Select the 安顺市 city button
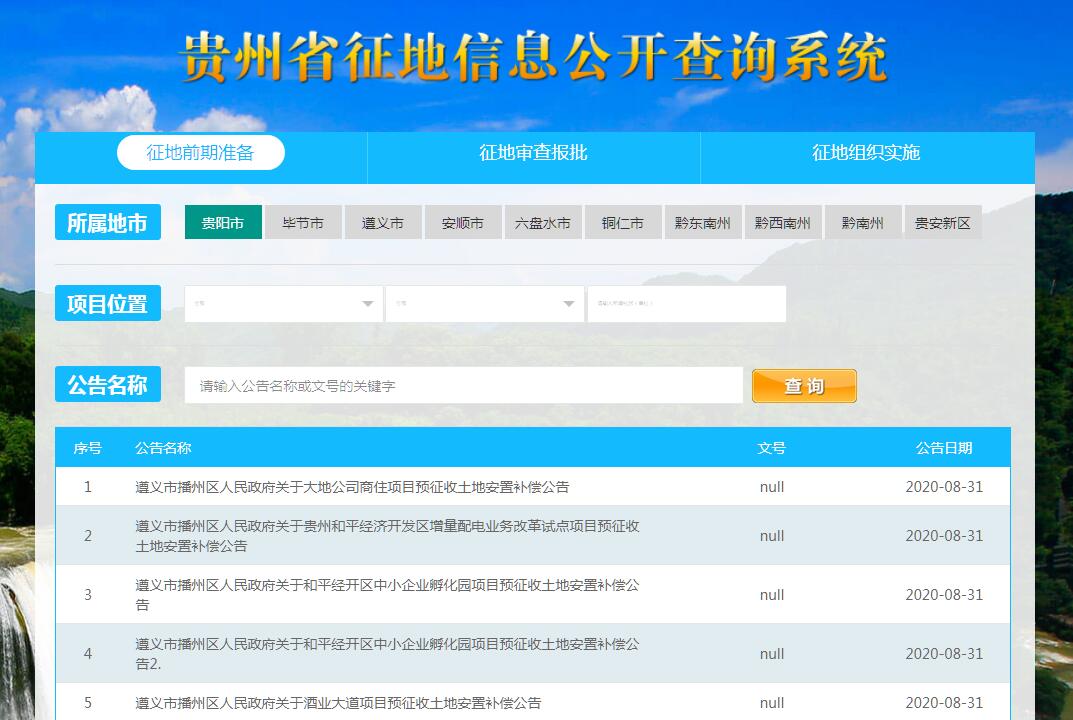This screenshot has height=720, width=1073. (x=463, y=222)
